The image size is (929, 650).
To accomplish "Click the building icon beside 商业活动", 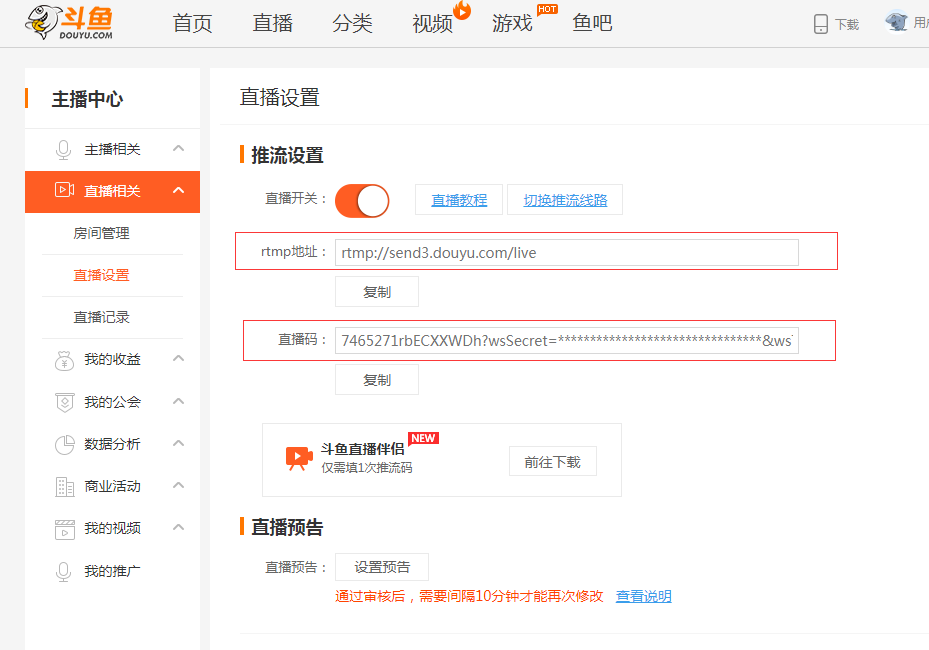I will [x=64, y=487].
